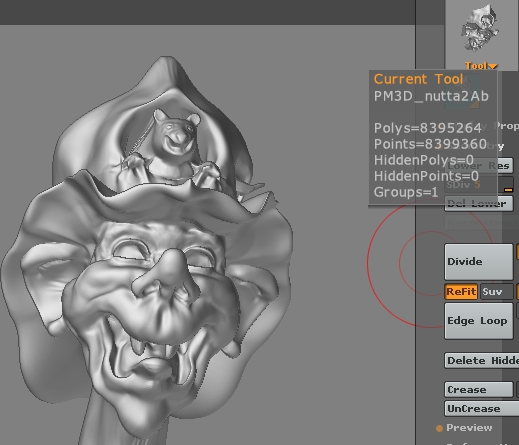Viewport: 519px width, 445px height.
Task: Click the Crease button
Action: (479, 390)
